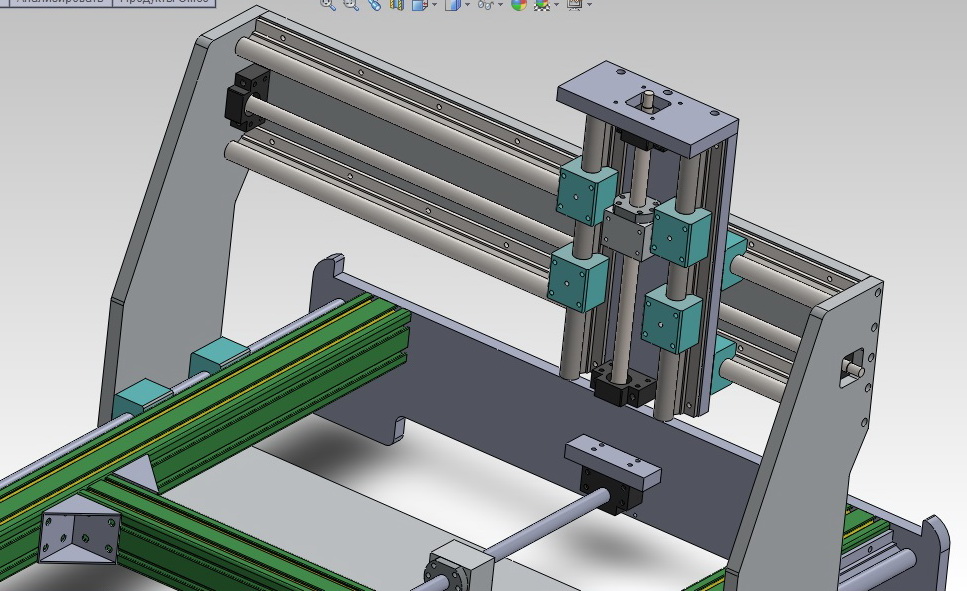Click the Hide/Show Items glasses icon

[486, 4]
